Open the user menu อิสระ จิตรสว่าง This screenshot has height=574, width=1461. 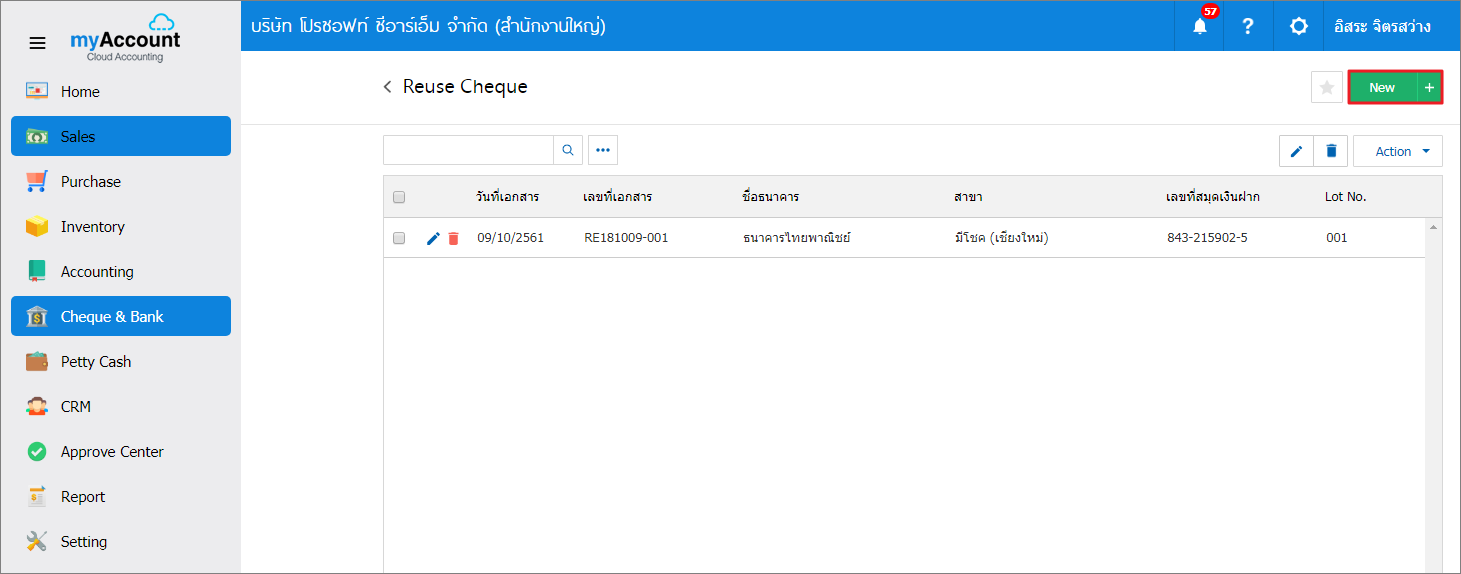[x=1382, y=27]
